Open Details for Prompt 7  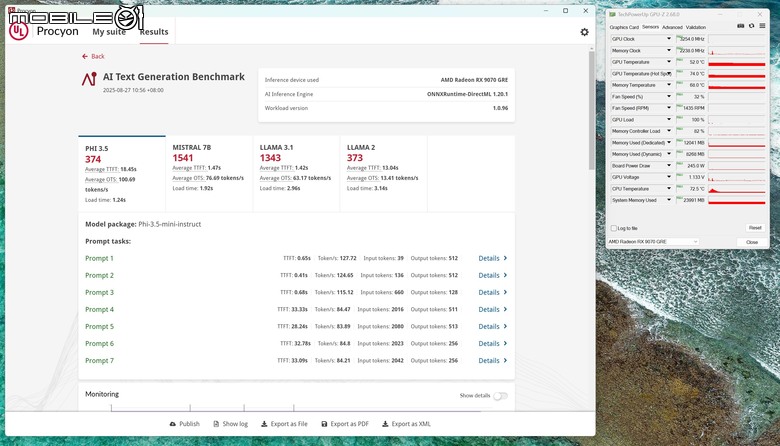pyautogui.click(x=492, y=360)
